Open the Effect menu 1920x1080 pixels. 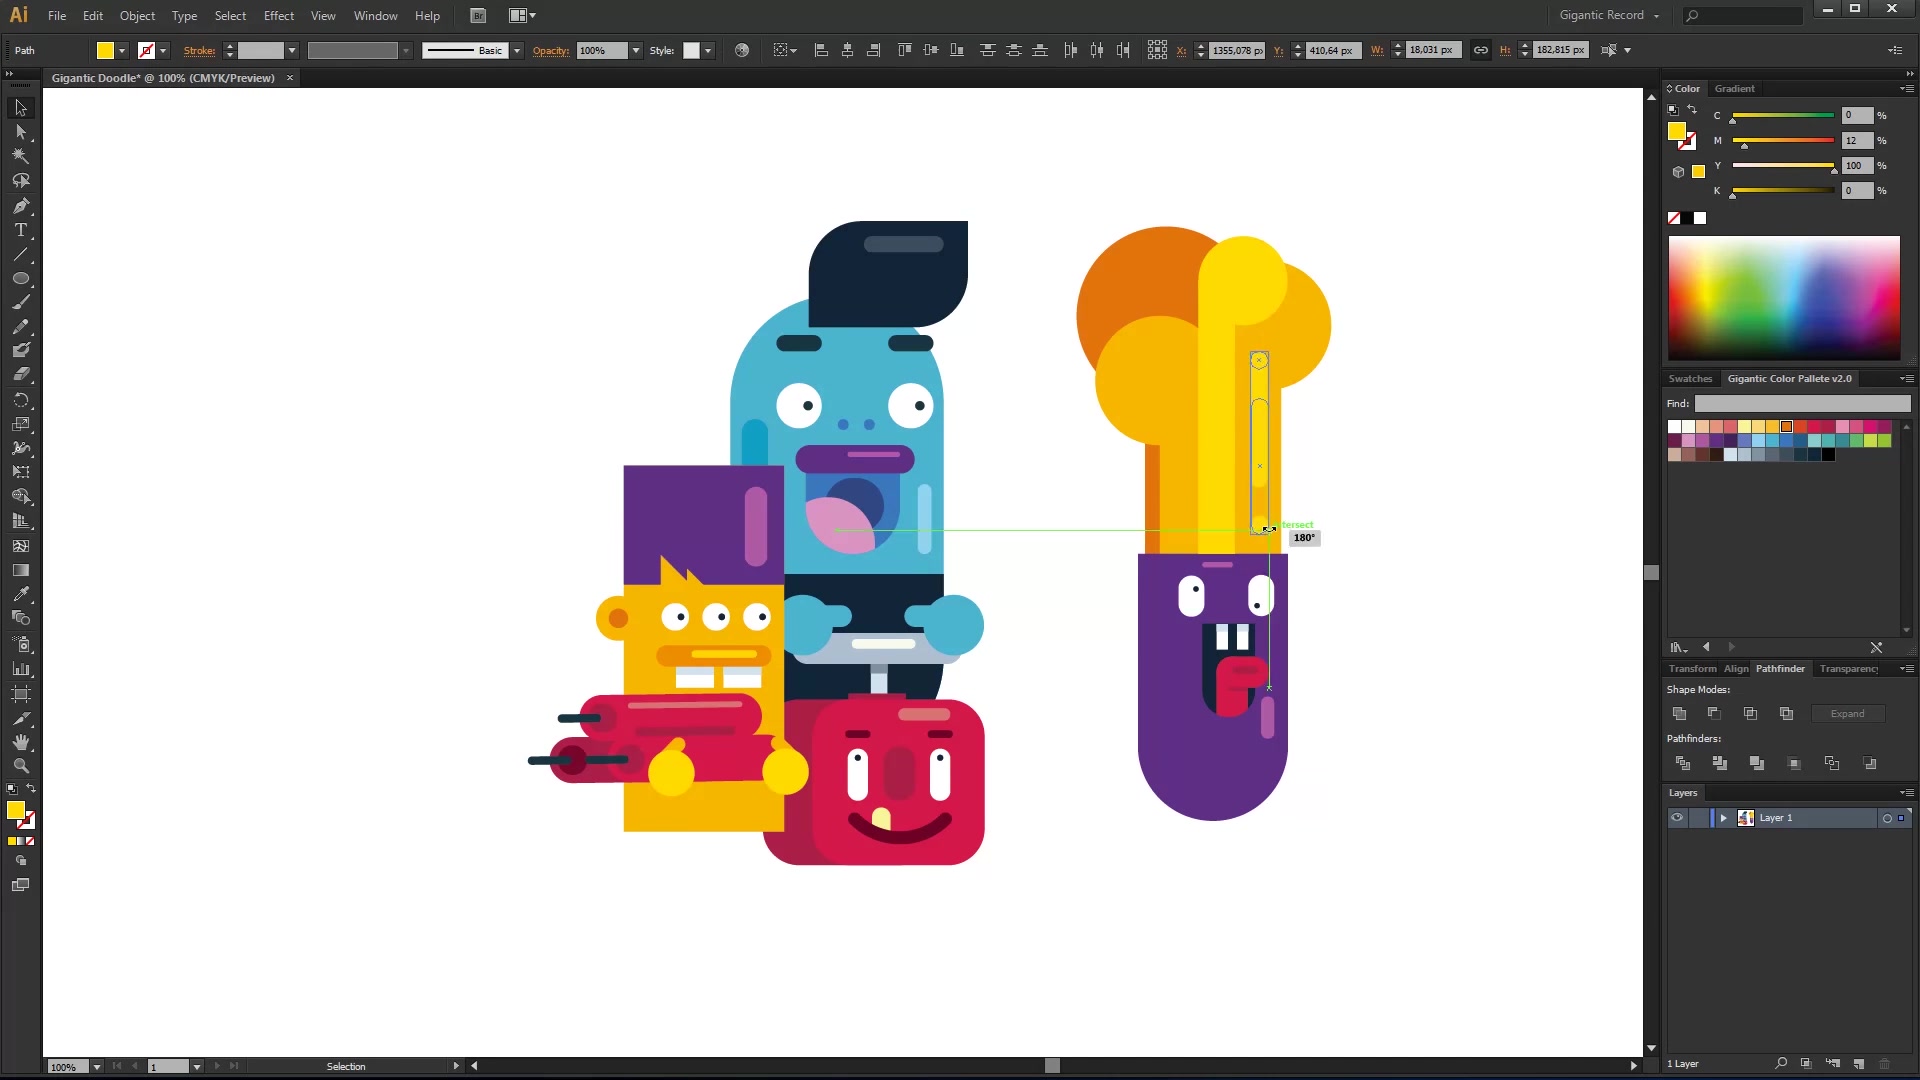(279, 15)
